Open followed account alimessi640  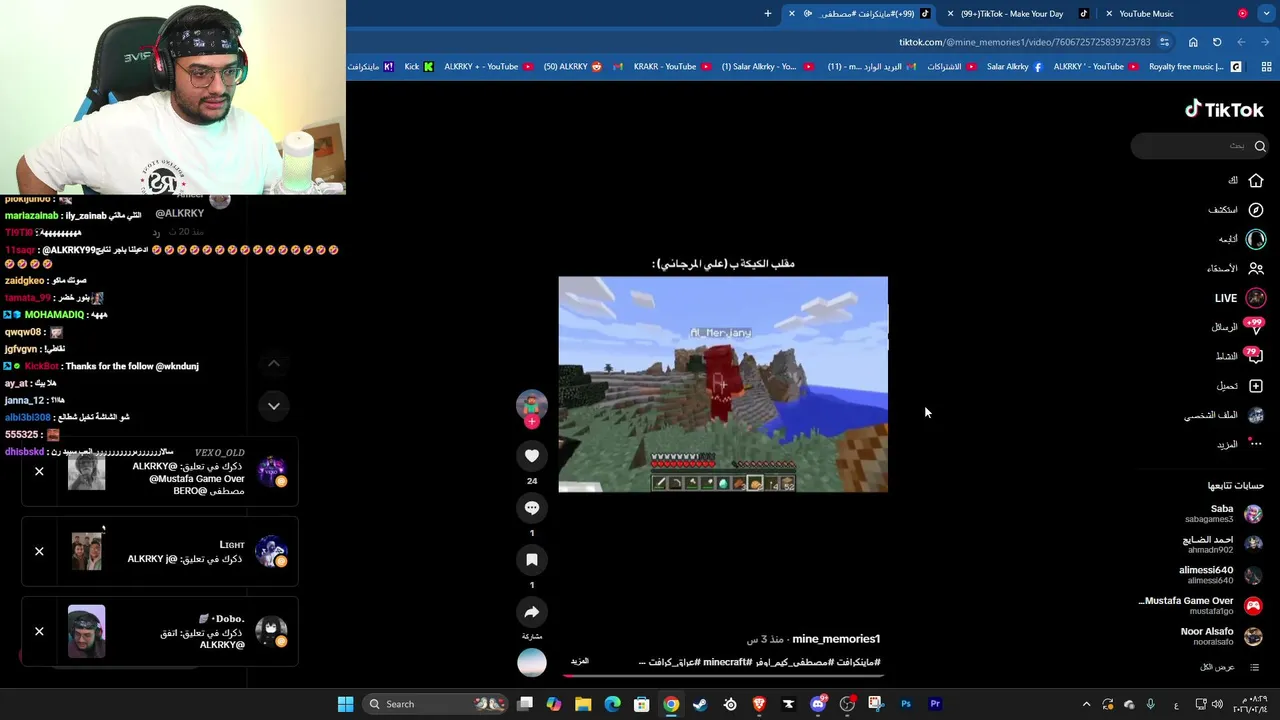[x=1220, y=575]
